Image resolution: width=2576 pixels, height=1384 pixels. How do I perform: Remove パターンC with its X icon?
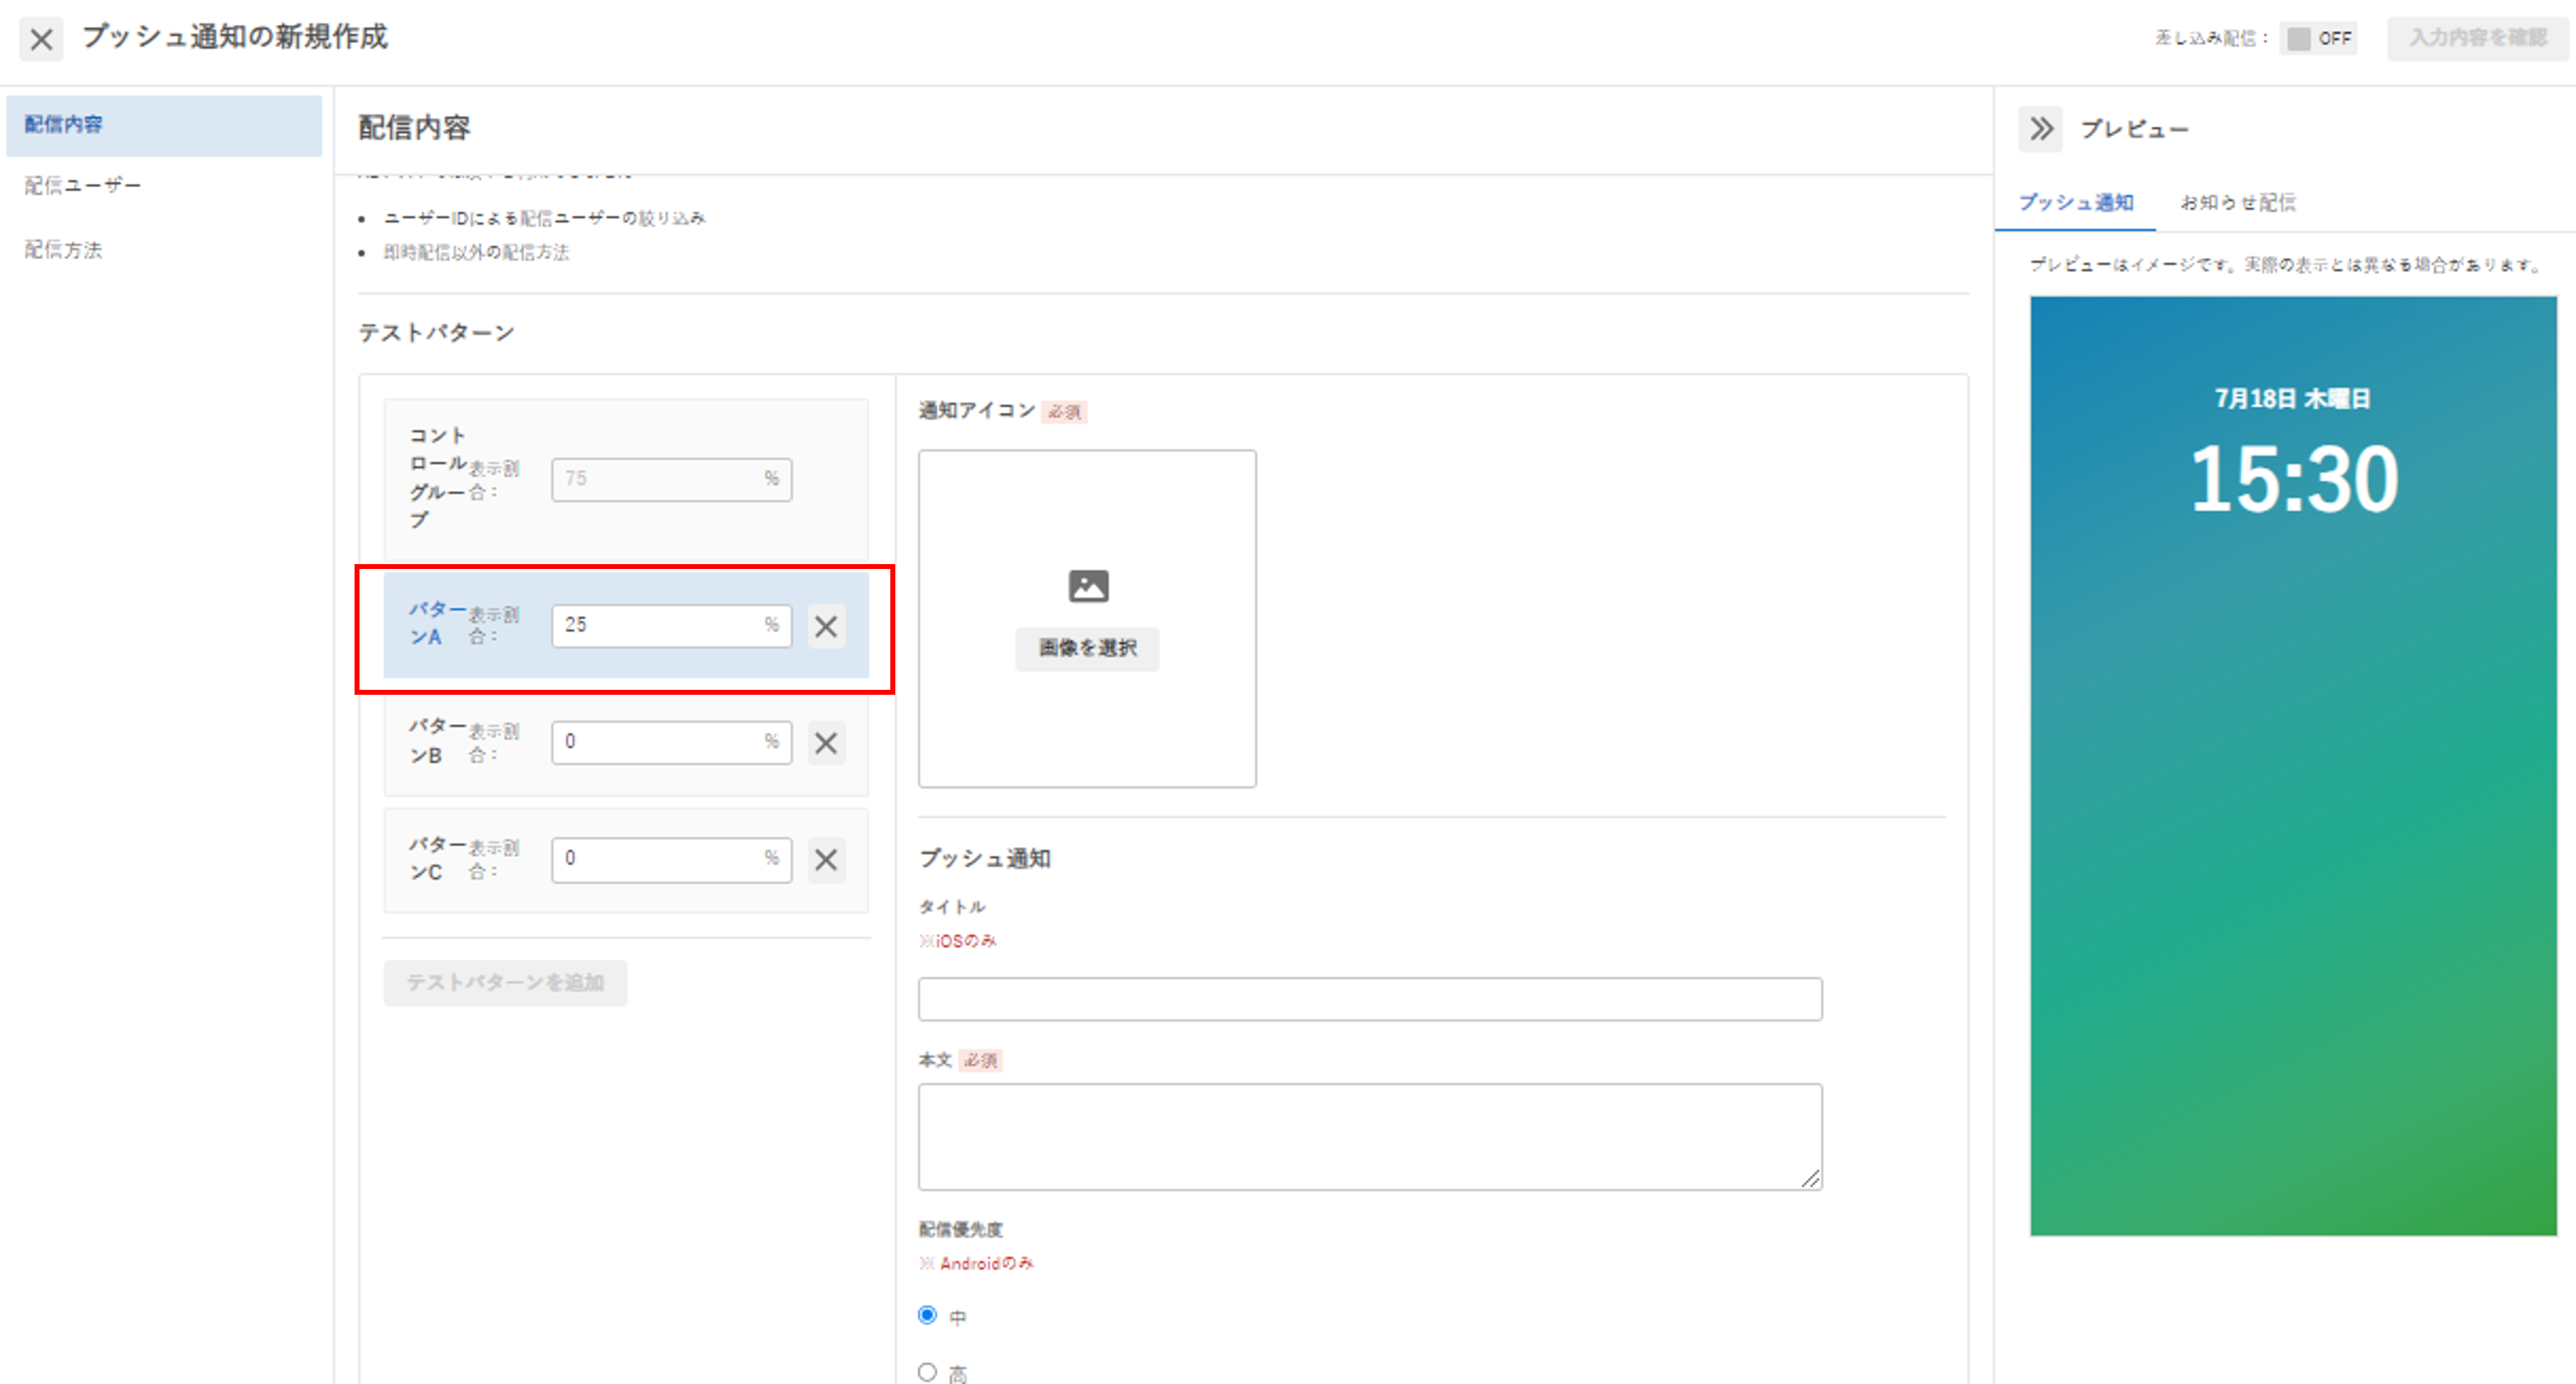tap(826, 860)
